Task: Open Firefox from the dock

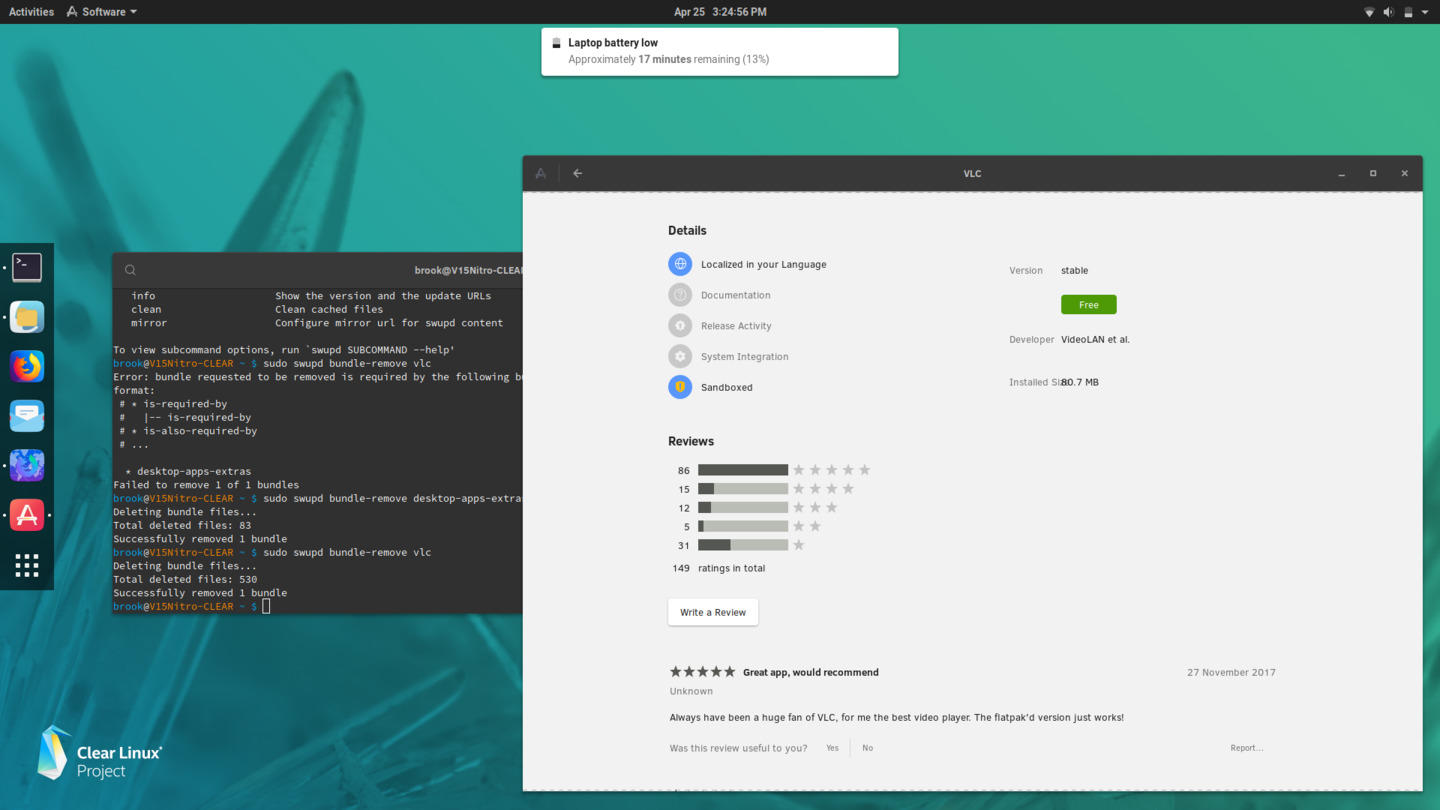Action: click(x=27, y=366)
